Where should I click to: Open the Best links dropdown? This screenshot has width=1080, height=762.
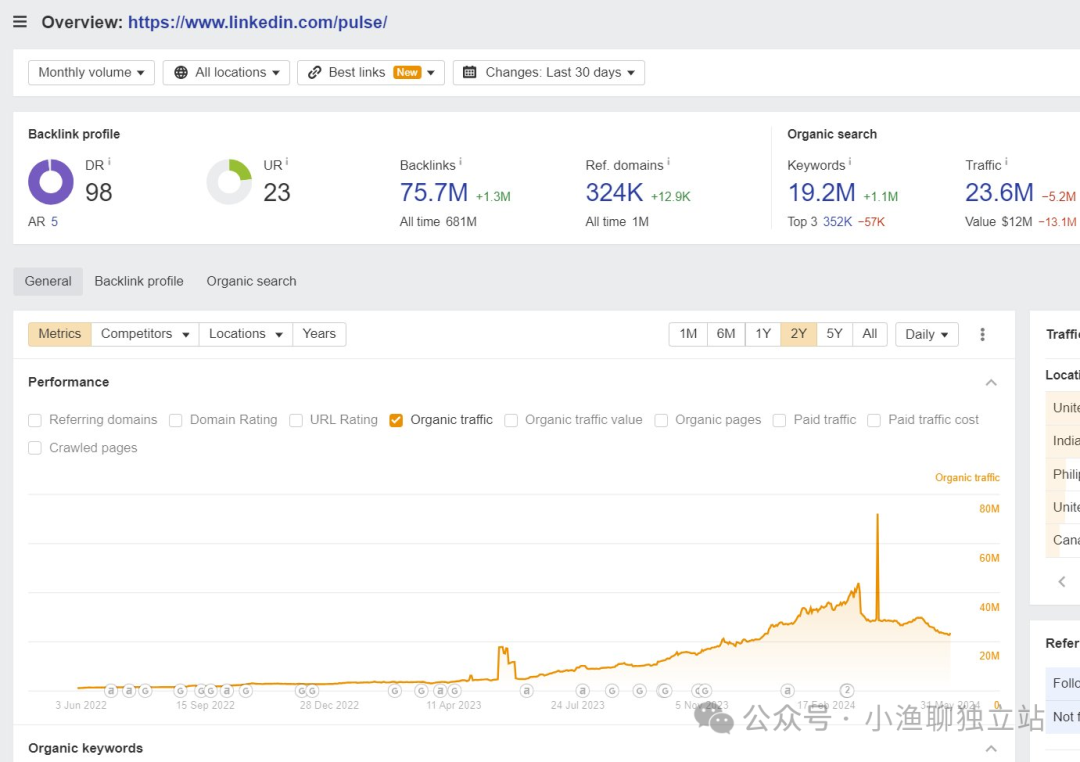[x=371, y=72]
